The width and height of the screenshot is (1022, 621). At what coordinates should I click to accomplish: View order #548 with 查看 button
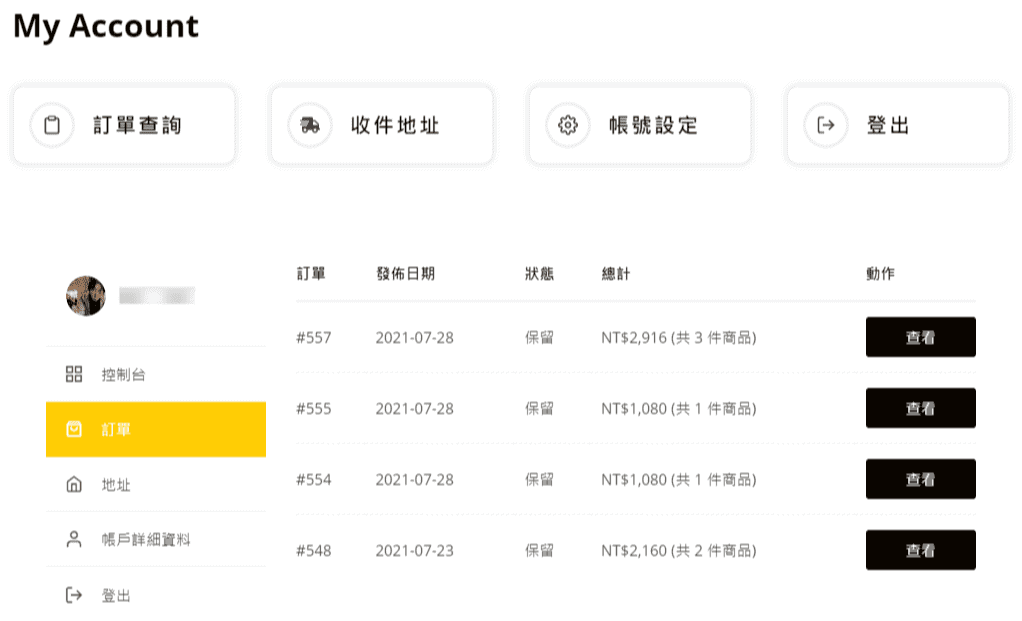click(920, 550)
